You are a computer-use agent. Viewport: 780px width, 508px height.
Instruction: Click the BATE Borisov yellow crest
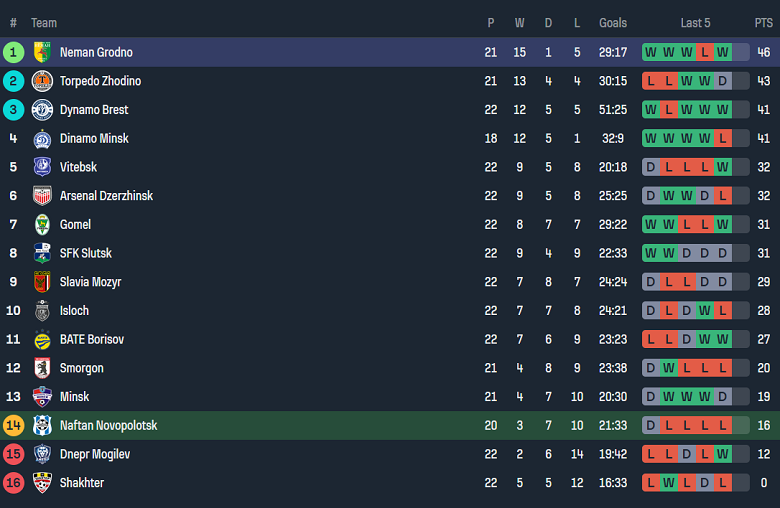pos(42,340)
